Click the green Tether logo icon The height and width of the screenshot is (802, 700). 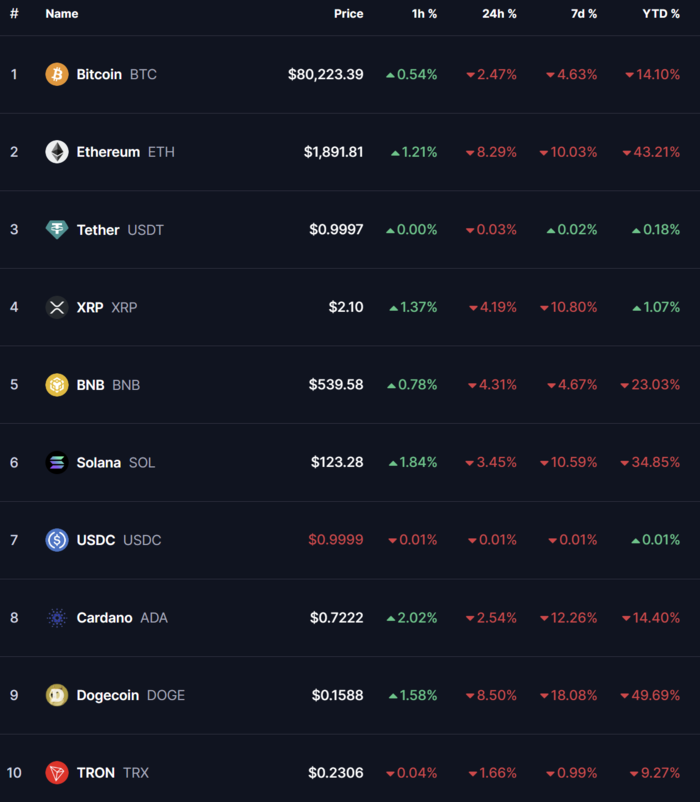pyautogui.click(x=57, y=230)
